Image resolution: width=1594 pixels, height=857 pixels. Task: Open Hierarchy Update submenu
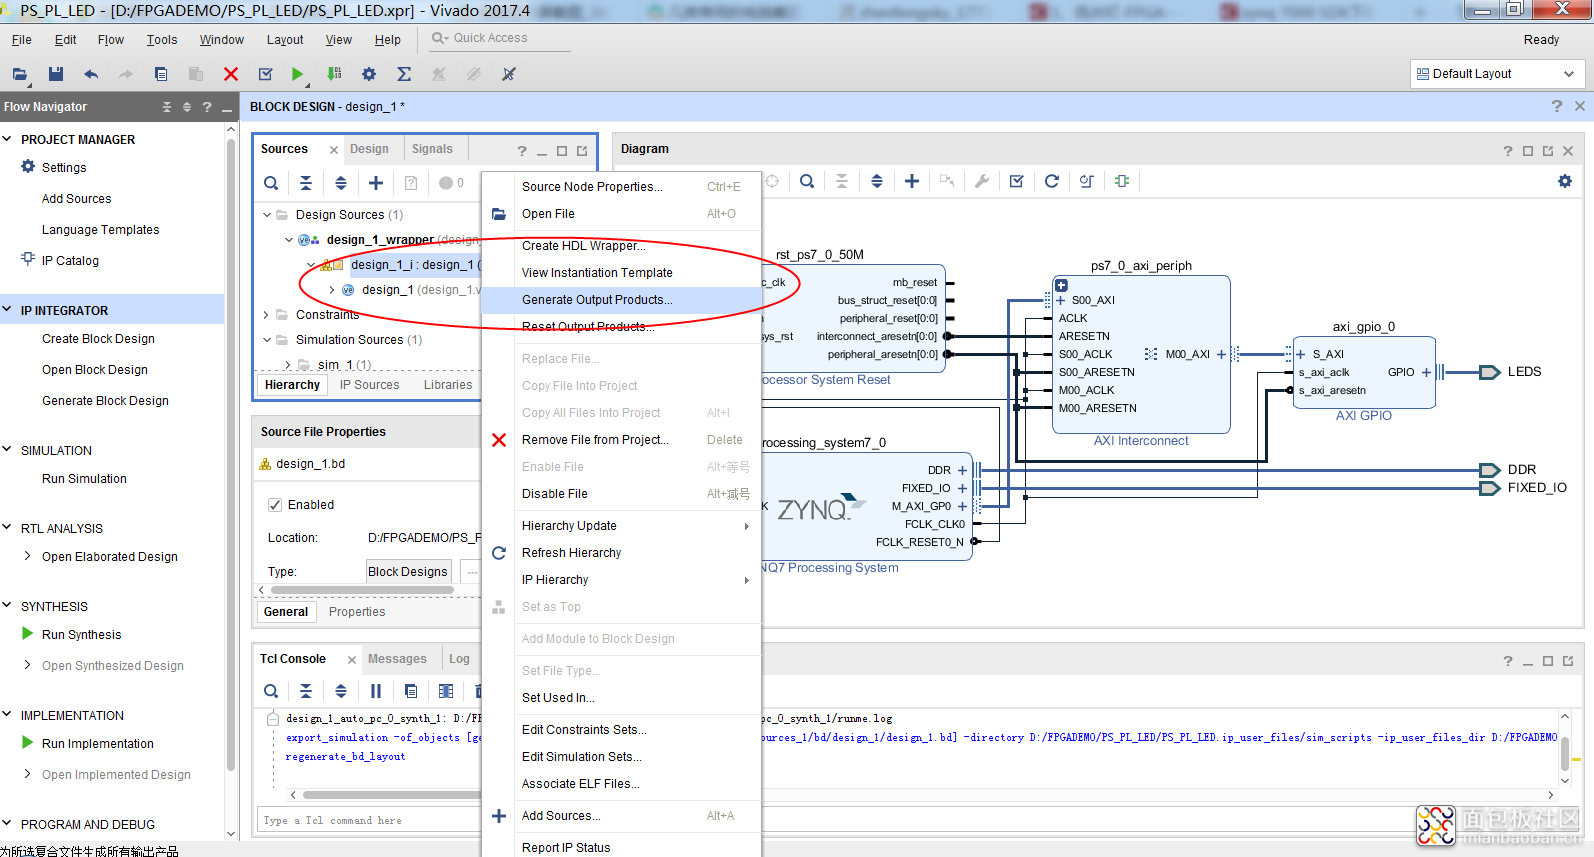[x=621, y=526]
